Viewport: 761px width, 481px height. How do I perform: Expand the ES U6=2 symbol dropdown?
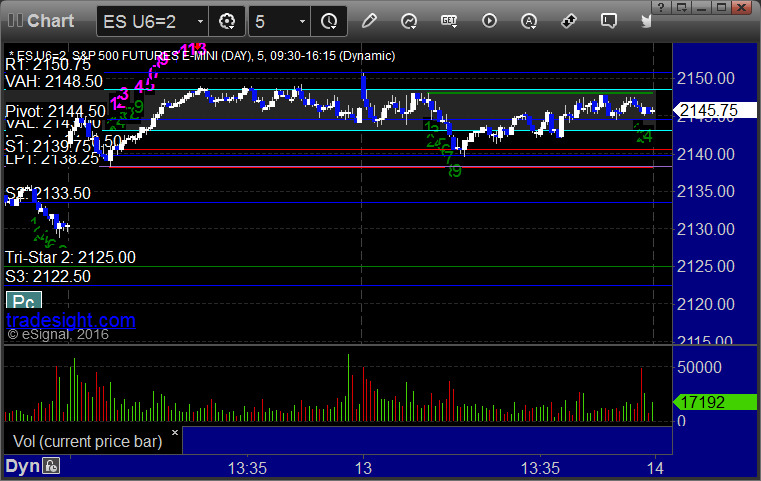(200, 21)
